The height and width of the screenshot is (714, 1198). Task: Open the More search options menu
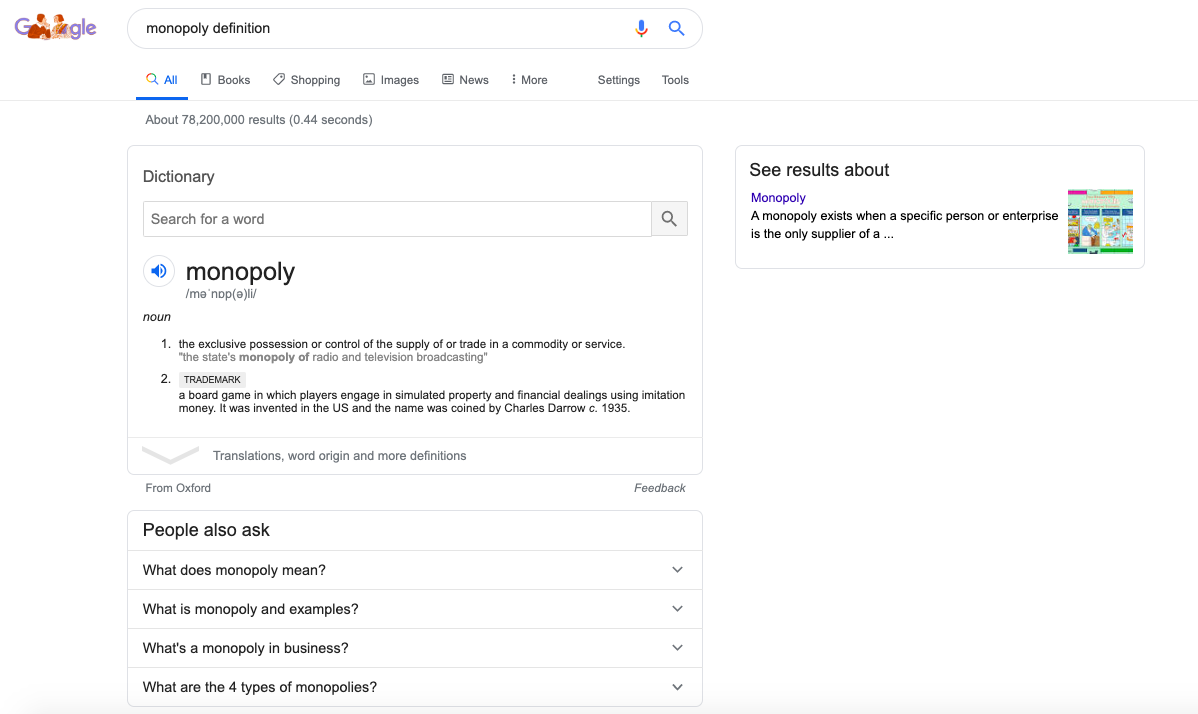click(529, 80)
